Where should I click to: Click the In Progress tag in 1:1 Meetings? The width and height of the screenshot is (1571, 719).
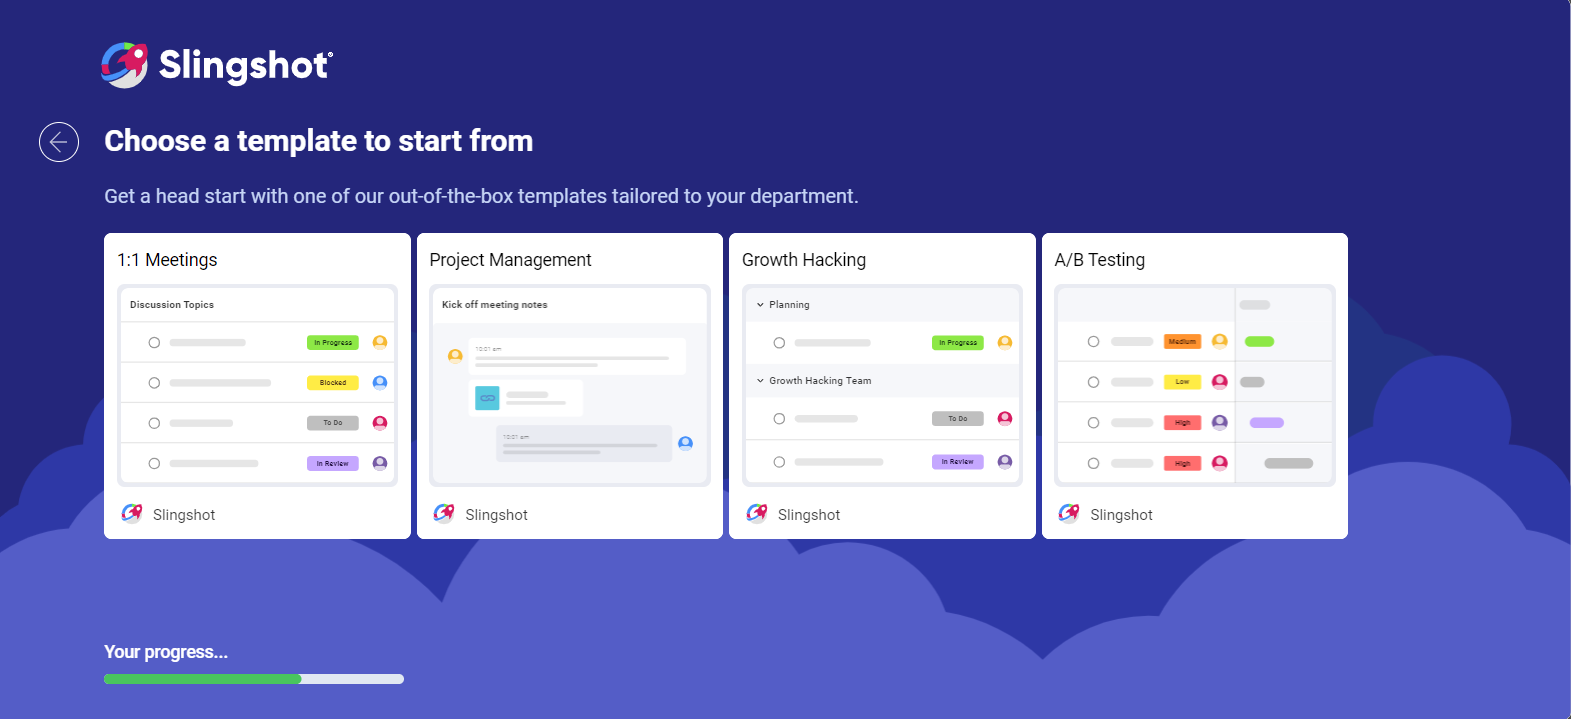(x=333, y=342)
